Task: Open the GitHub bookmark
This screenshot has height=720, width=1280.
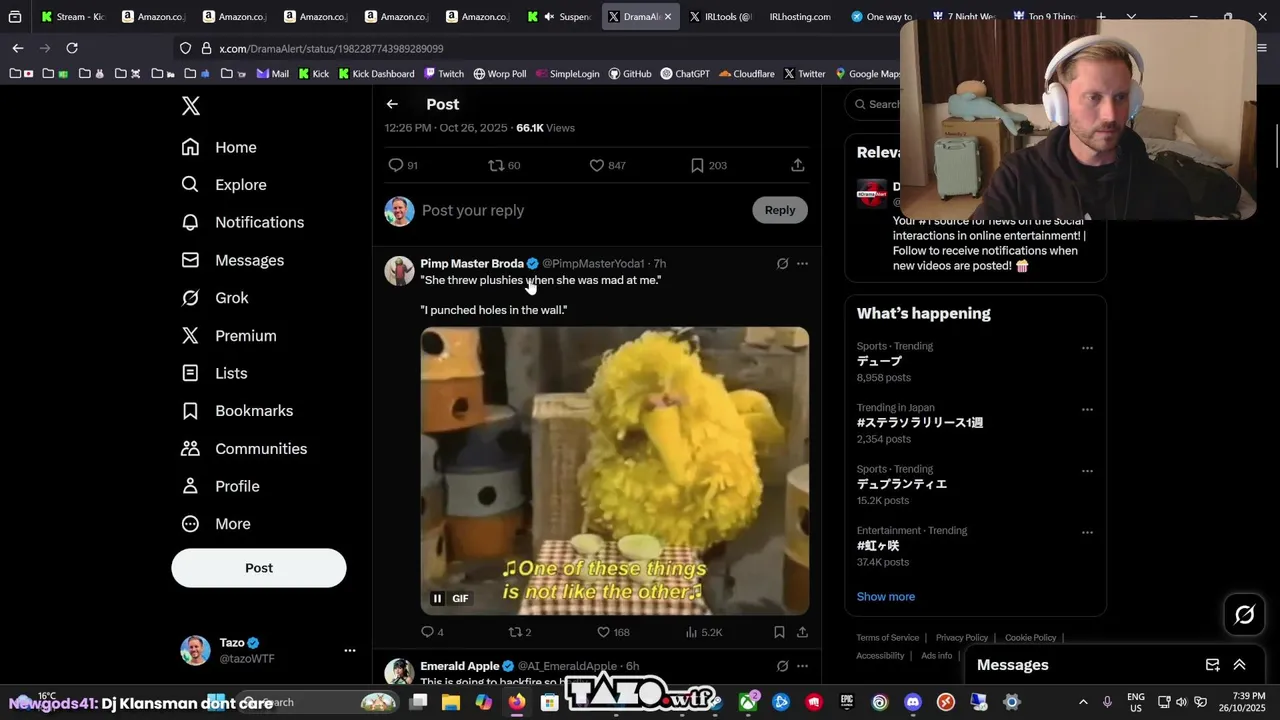Action: (x=629, y=74)
